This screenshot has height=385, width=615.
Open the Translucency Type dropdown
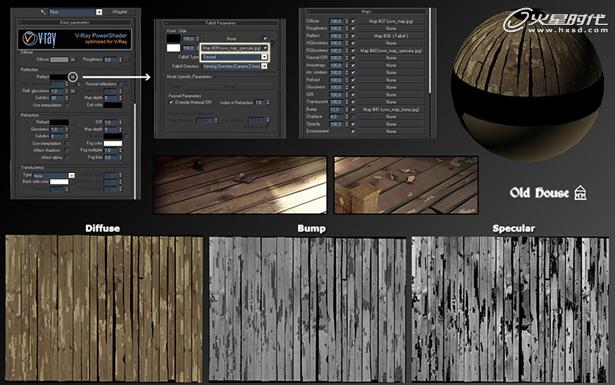(x=53, y=175)
